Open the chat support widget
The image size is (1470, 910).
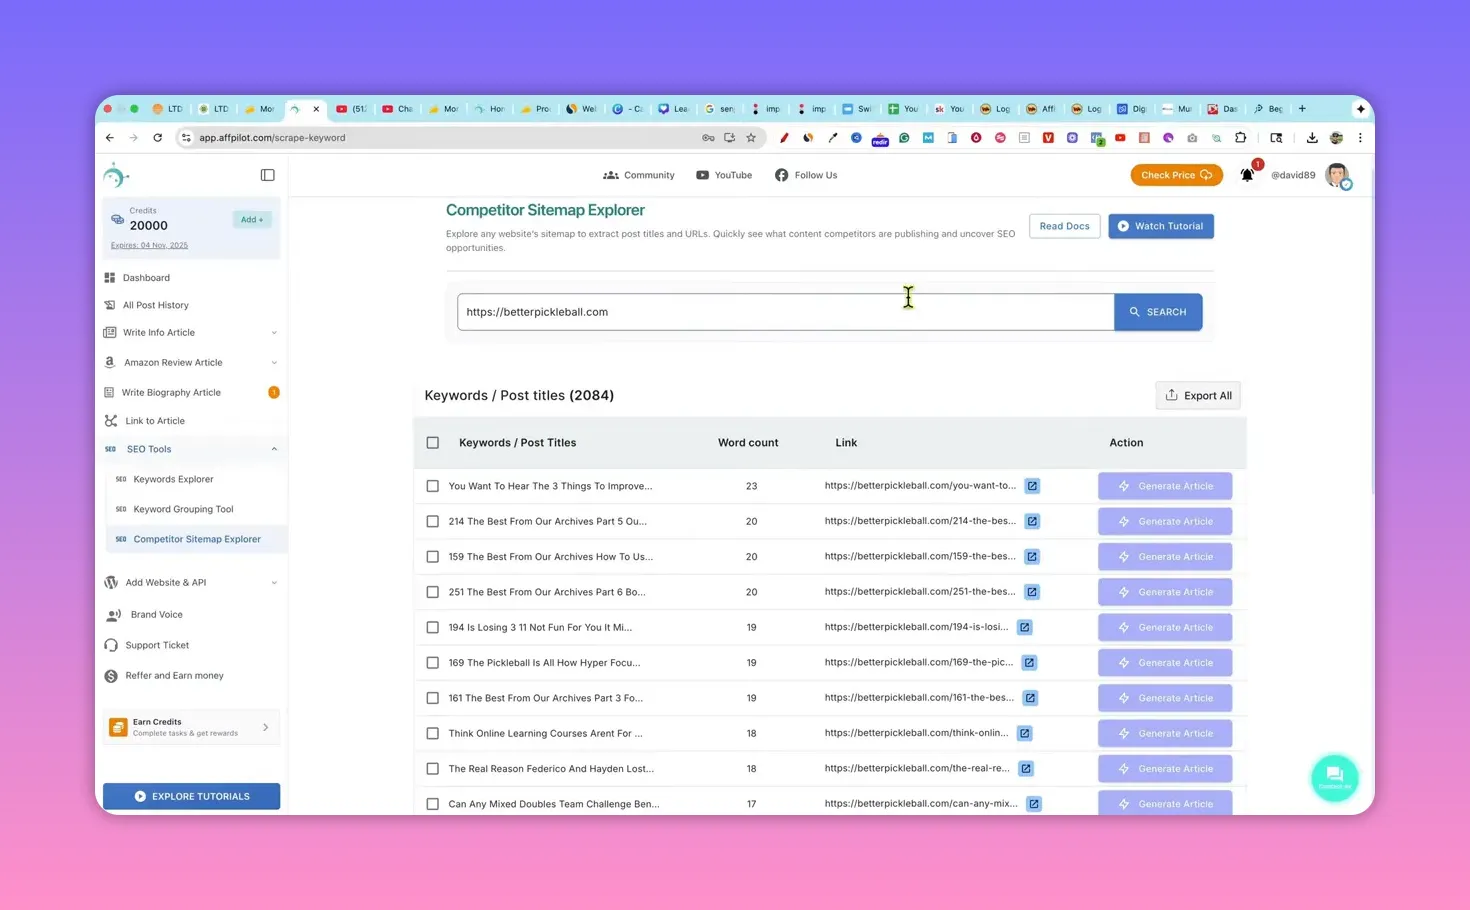1334,777
